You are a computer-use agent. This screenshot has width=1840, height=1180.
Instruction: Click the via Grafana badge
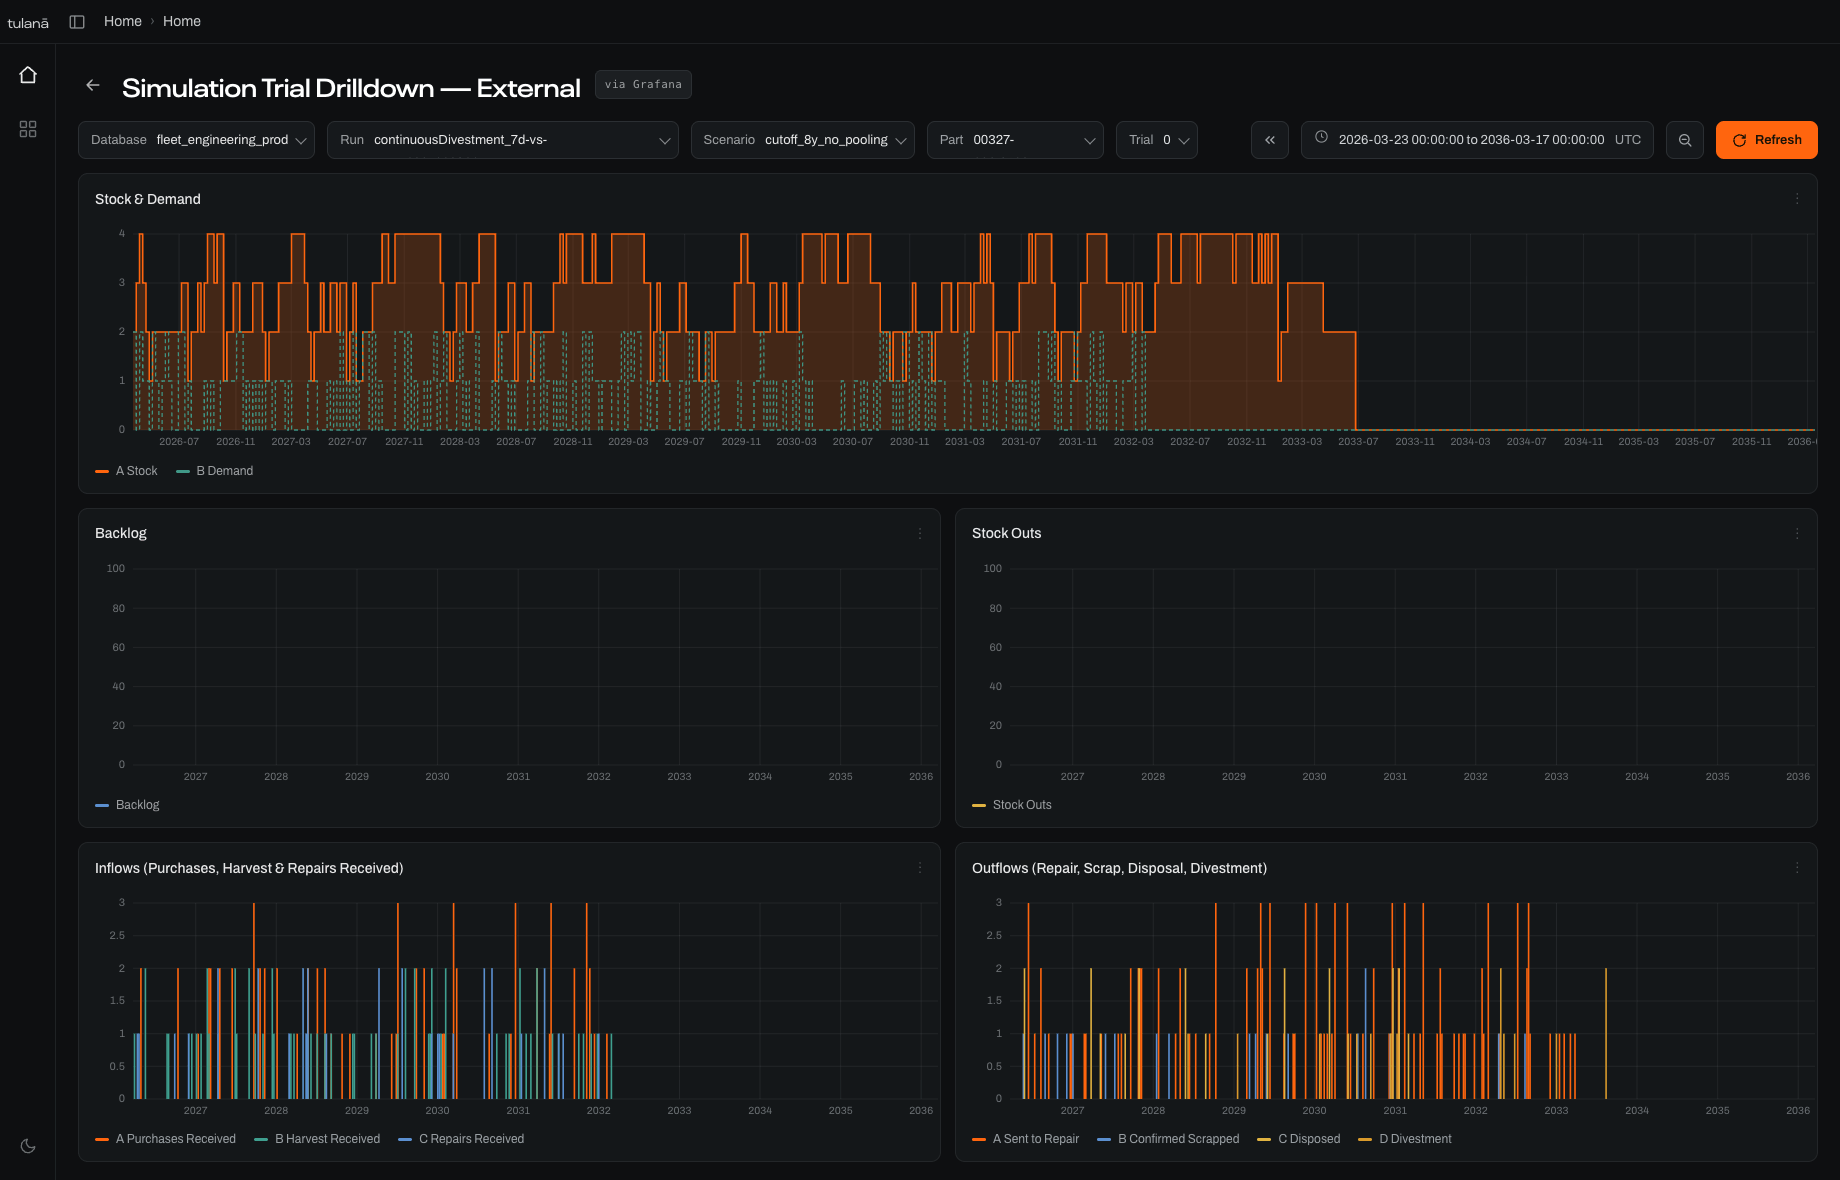pyautogui.click(x=643, y=84)
